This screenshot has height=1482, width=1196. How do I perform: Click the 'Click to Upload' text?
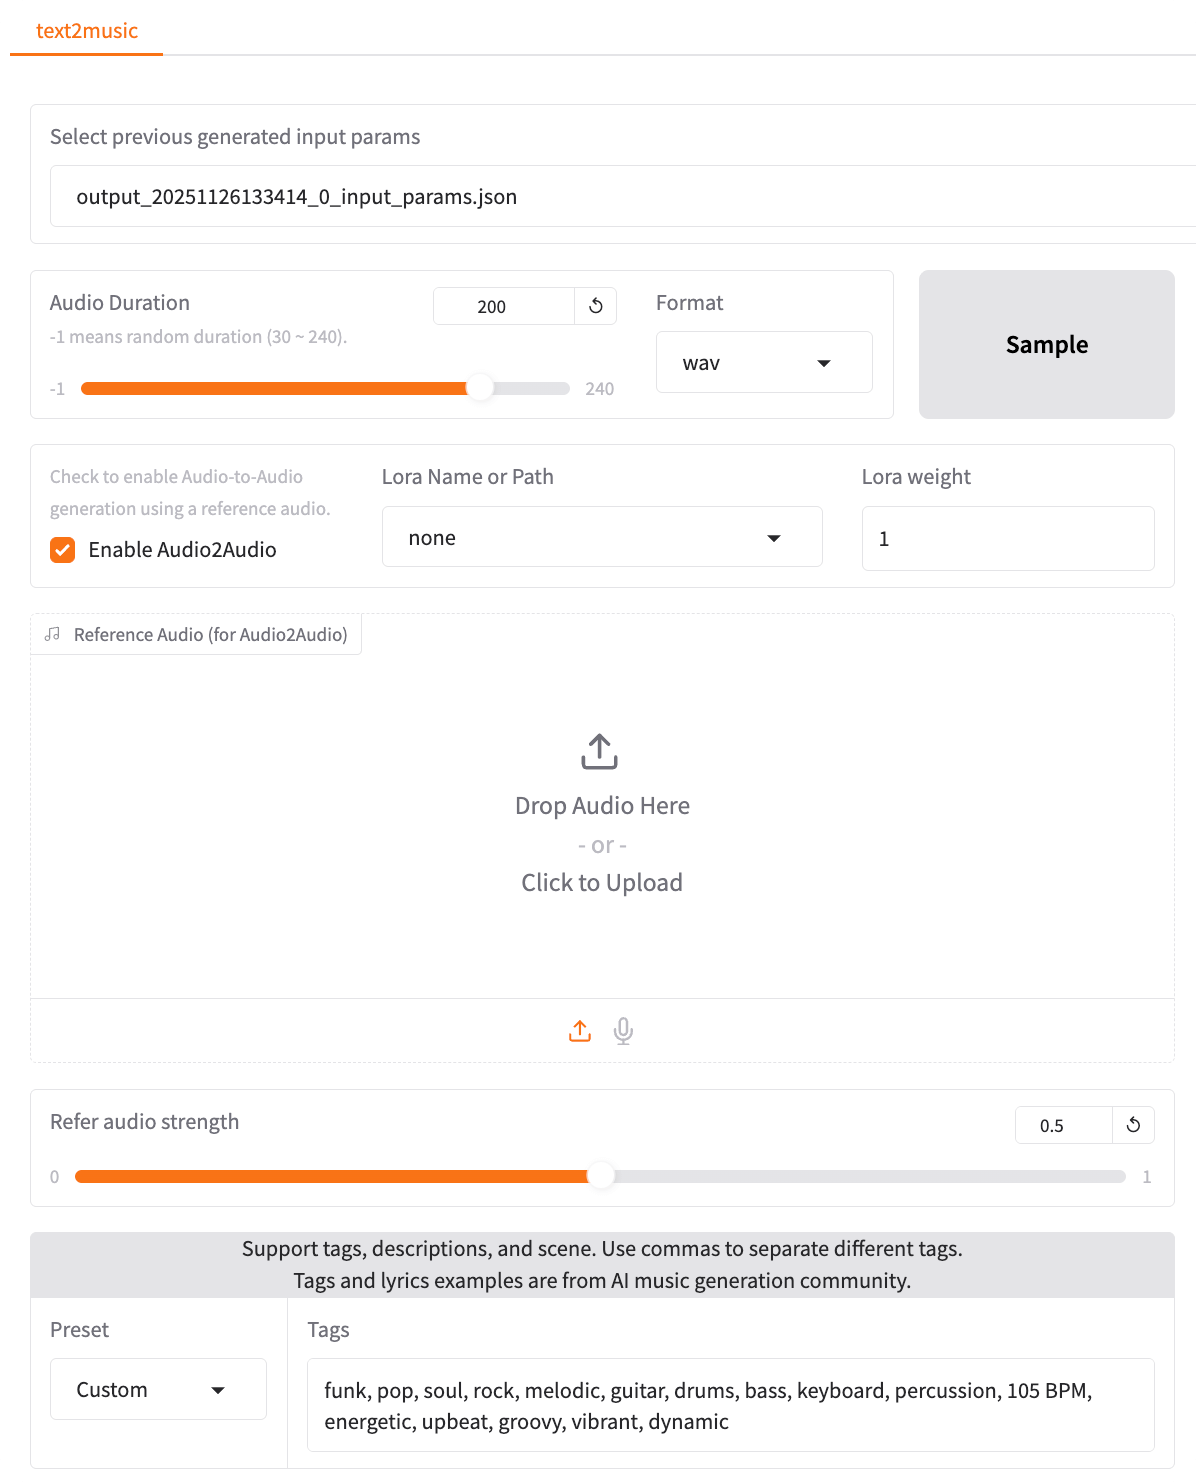pos(601,883)
